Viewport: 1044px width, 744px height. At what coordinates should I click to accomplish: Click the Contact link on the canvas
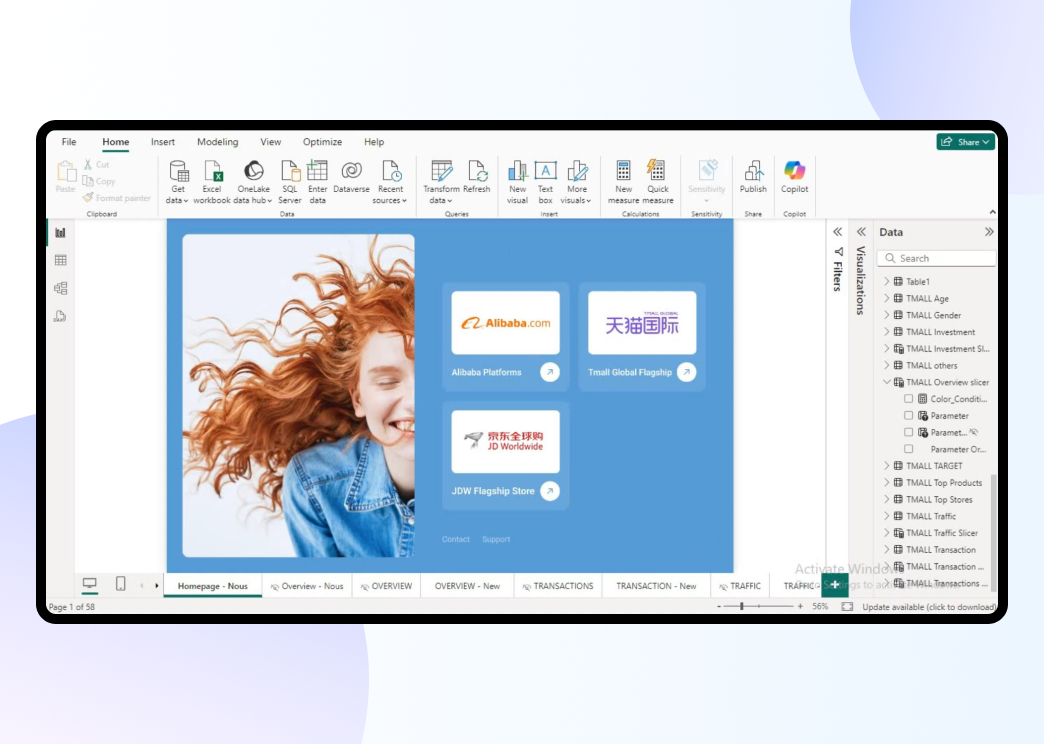point(456,540)
